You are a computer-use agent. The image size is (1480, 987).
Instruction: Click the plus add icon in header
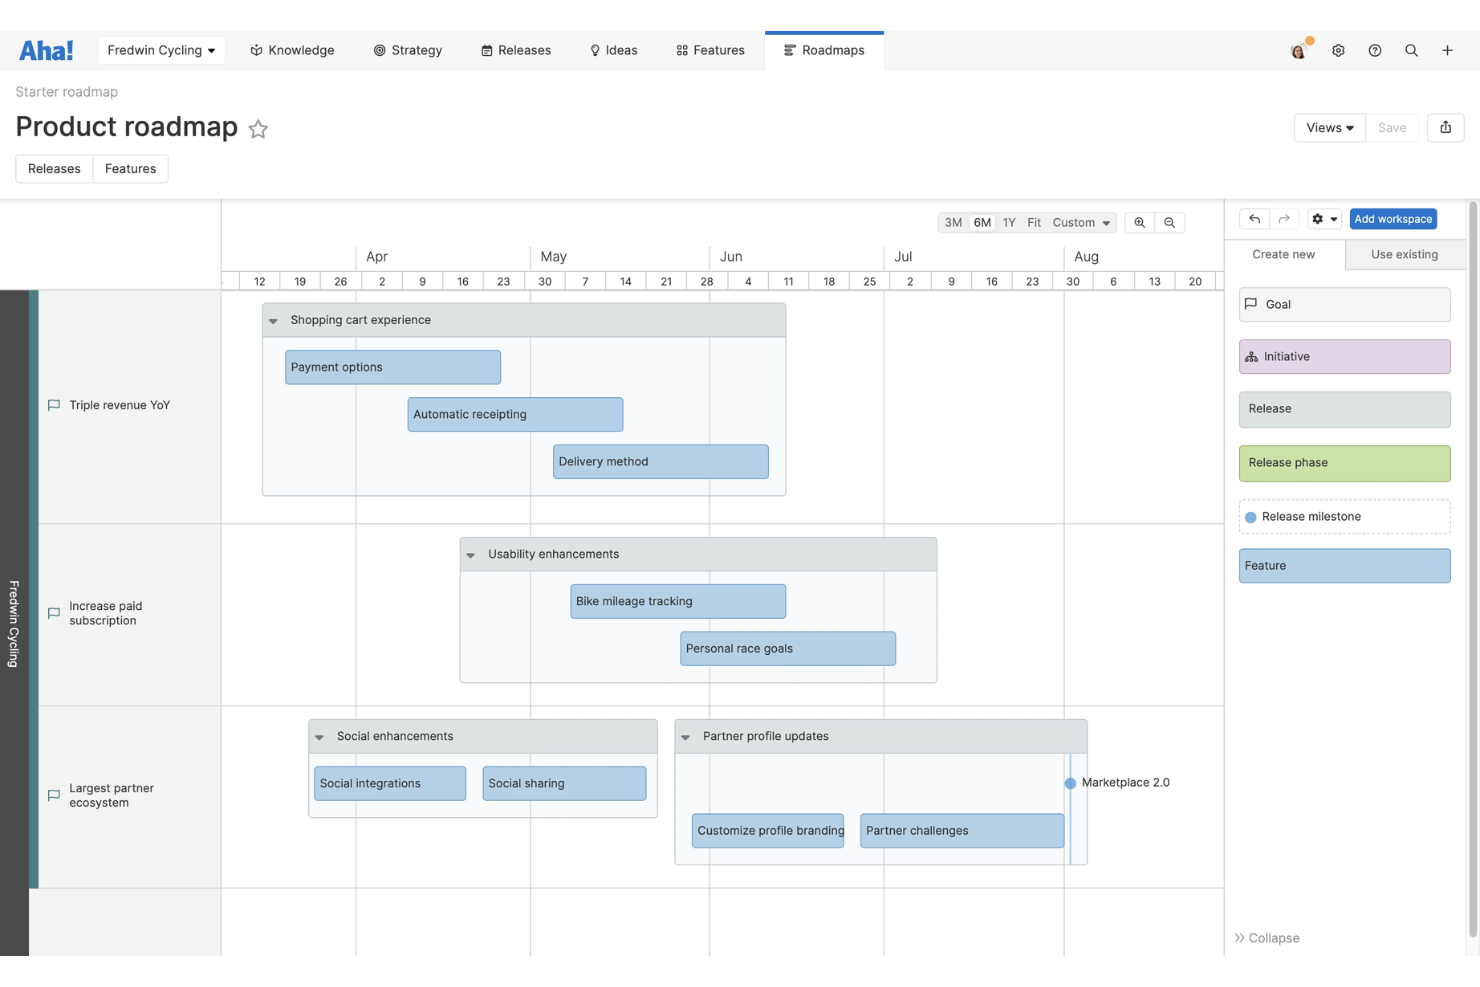tap(1447, 50)
